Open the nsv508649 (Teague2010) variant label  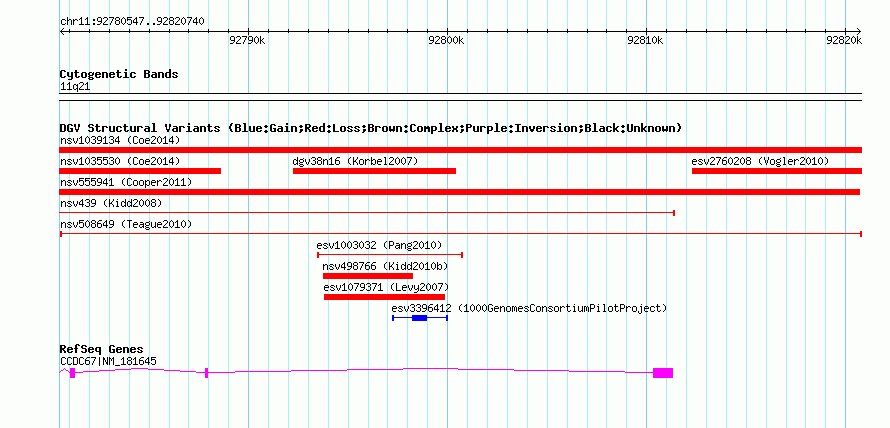pyautogui.click(x=125, y=224)
